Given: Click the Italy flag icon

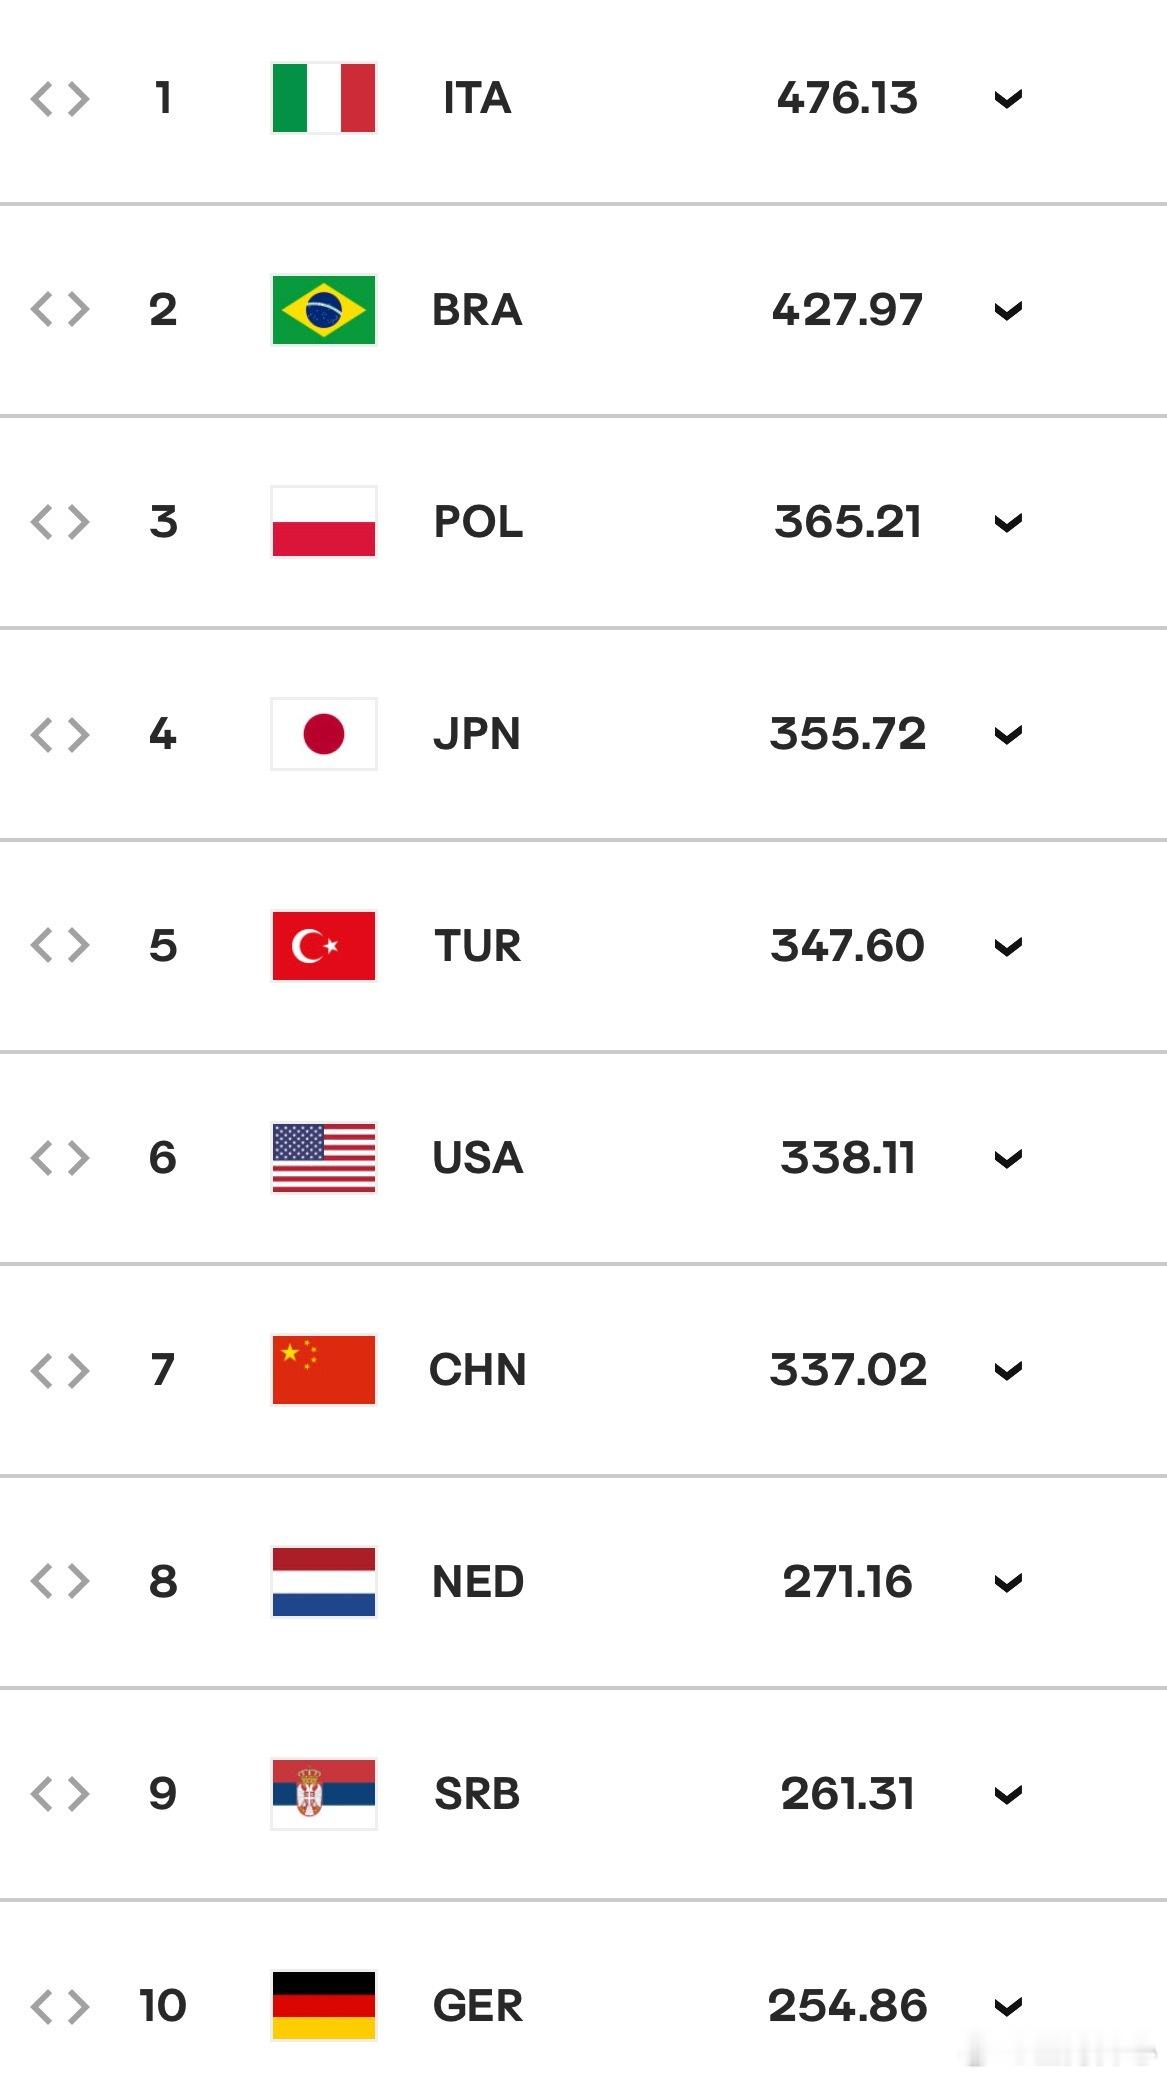Looking at the screenshot, I should (x=324, y=98).
